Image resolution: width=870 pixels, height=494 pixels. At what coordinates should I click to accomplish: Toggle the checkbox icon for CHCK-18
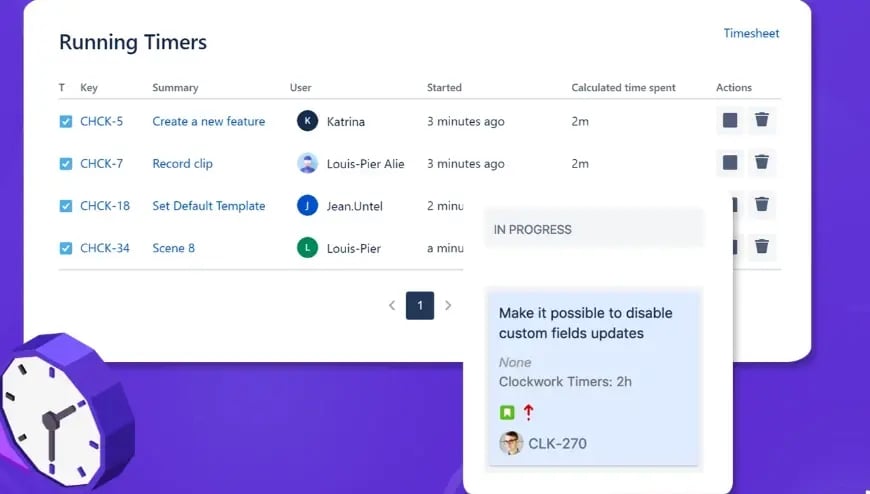pyautogui.click(x=65, y=206)
